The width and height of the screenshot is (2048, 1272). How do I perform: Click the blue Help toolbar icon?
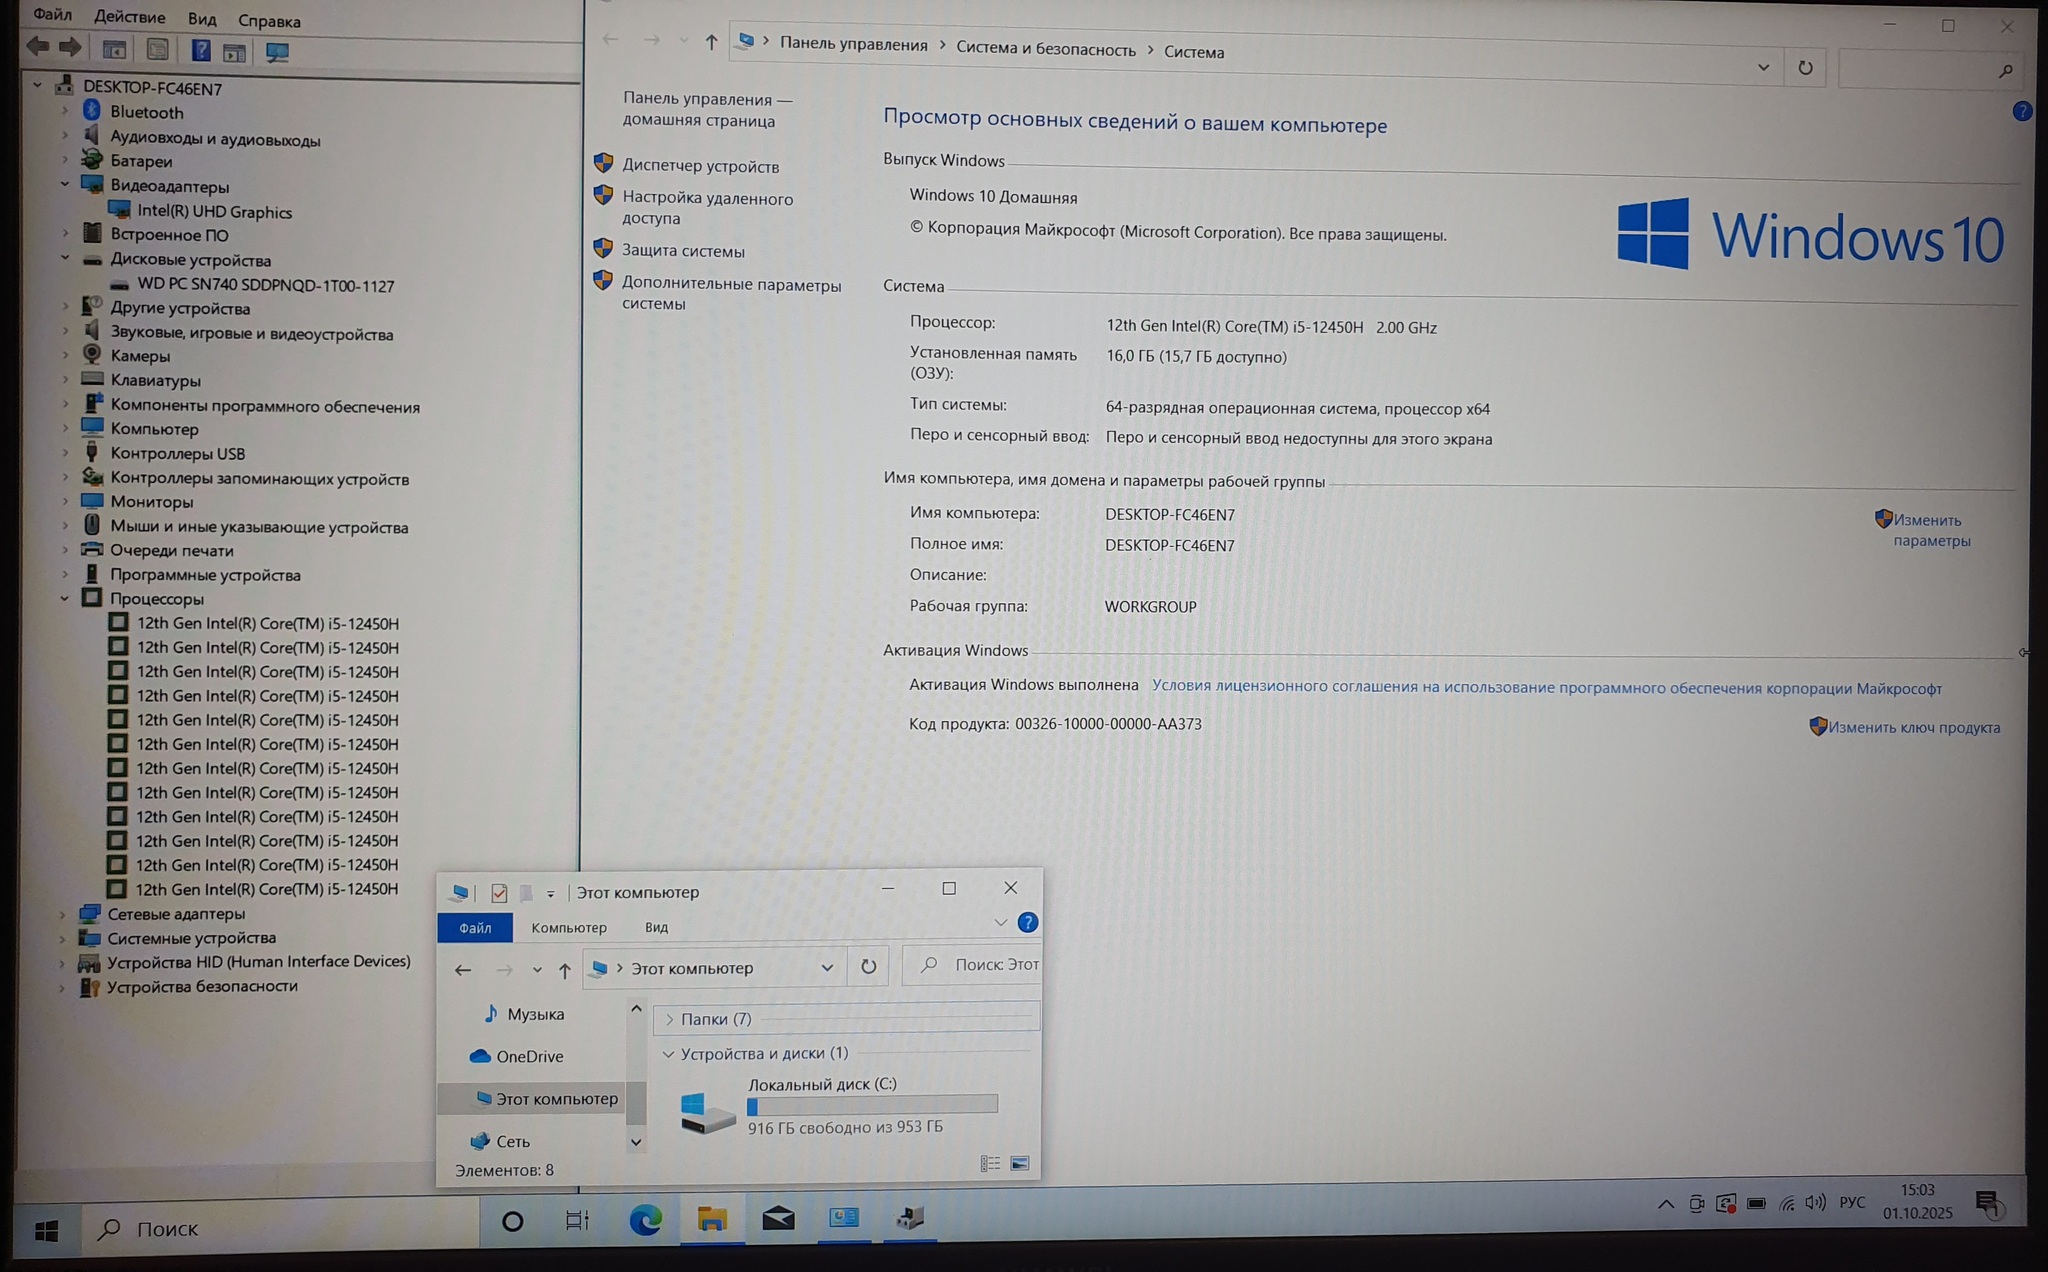pyautogui.click(x=200, y=51)
